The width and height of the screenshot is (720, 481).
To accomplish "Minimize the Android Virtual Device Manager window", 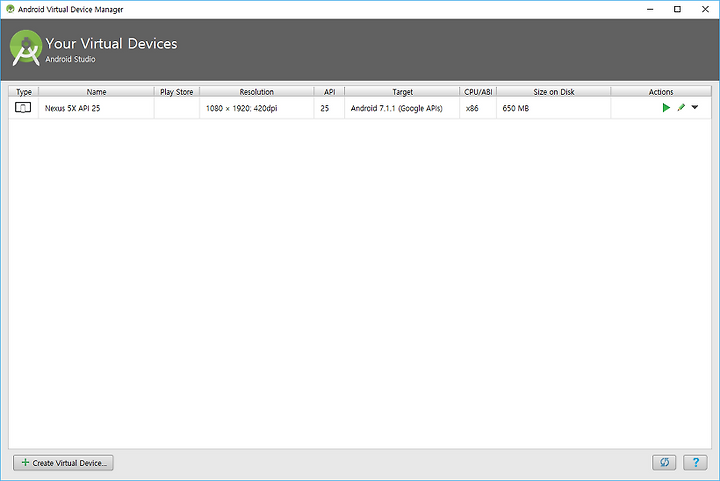I will click(x=650, y=9).
